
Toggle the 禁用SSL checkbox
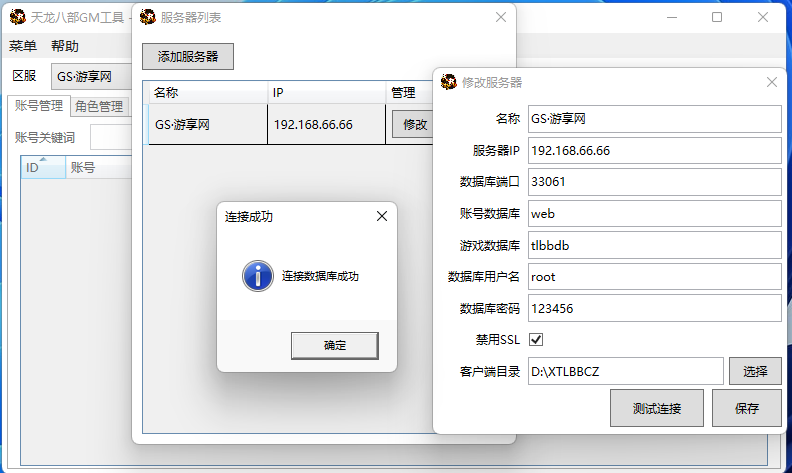click(x=536, y=340)
